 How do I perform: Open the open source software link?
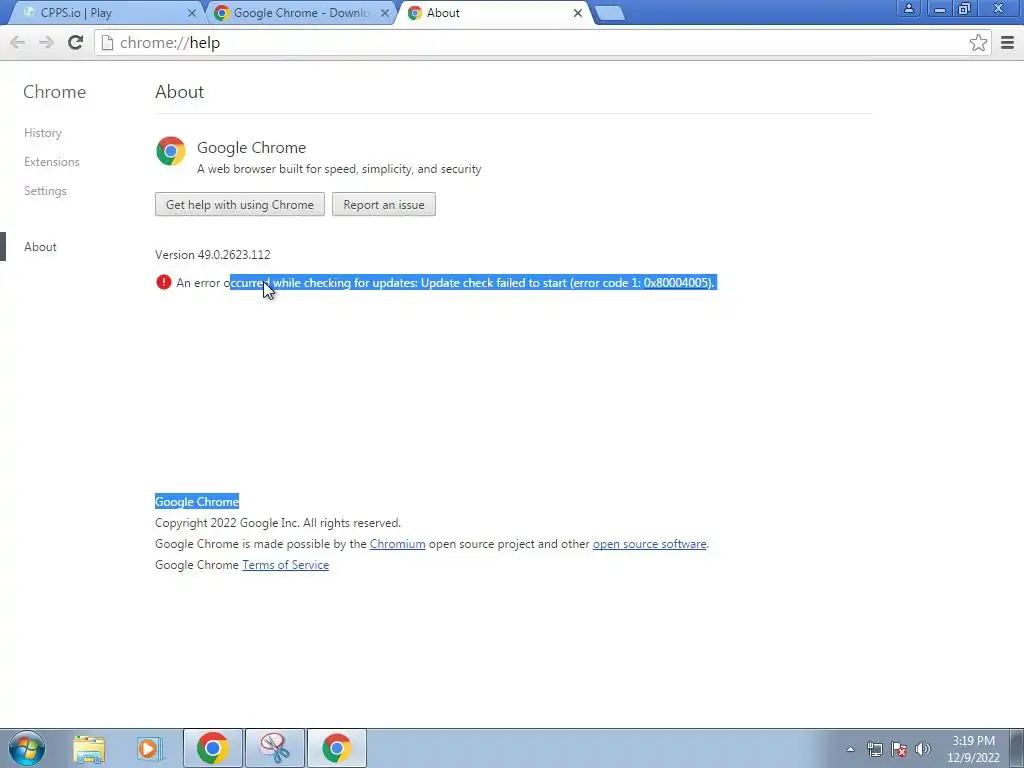point(649,544)
